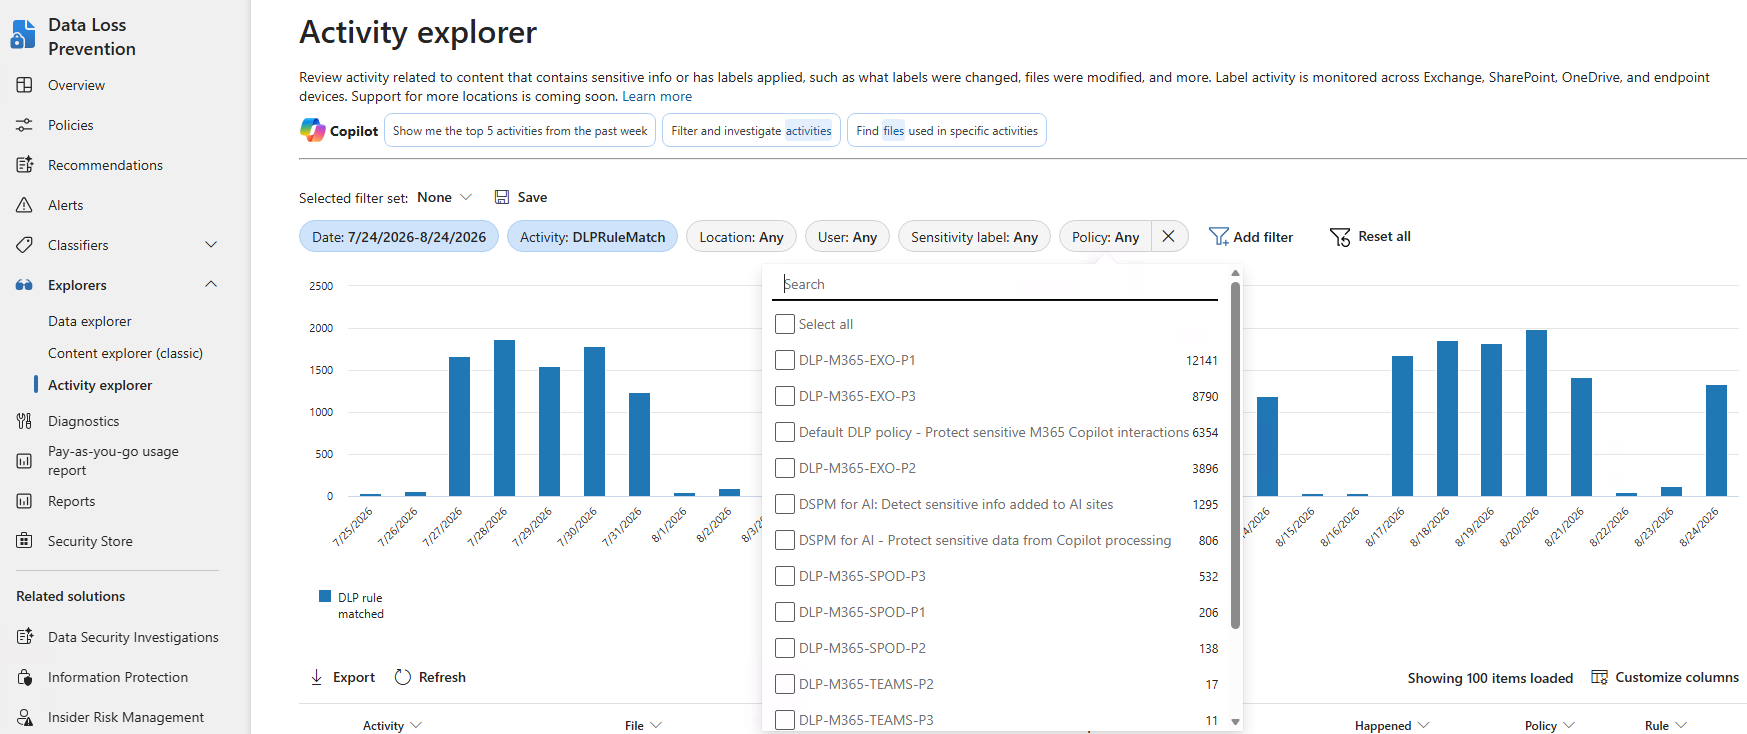
Task: Check the DLP-M365-SPOD-P2 checkbox
Action: 785,648
